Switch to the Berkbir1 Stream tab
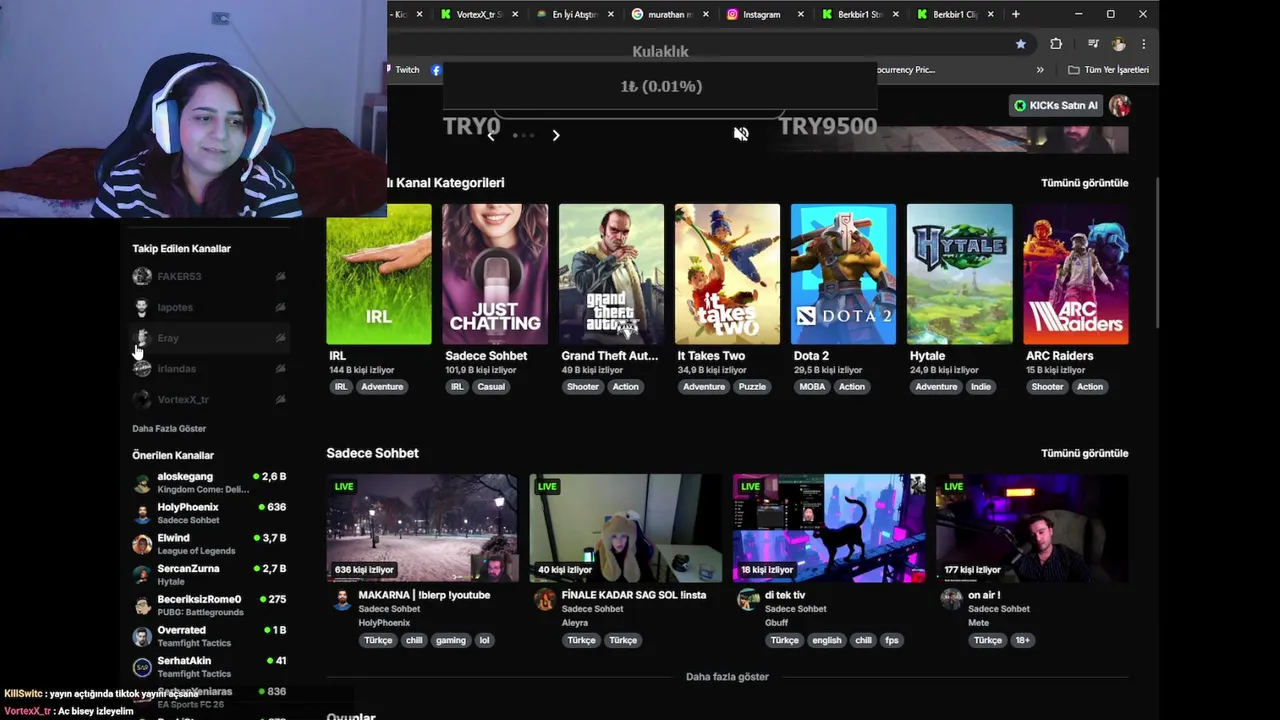This screenshot has height=720, width=1280. click(861, 14)
